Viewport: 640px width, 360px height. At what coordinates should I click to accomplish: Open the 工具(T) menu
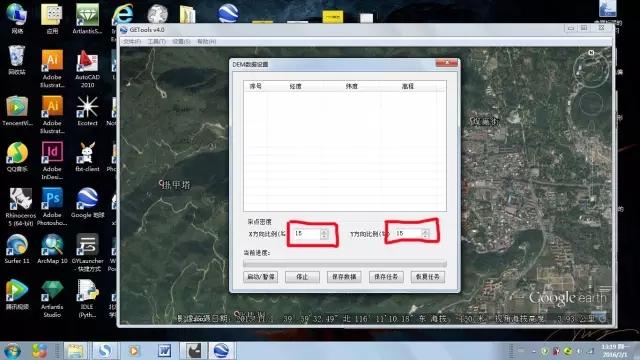pos(156,42)
